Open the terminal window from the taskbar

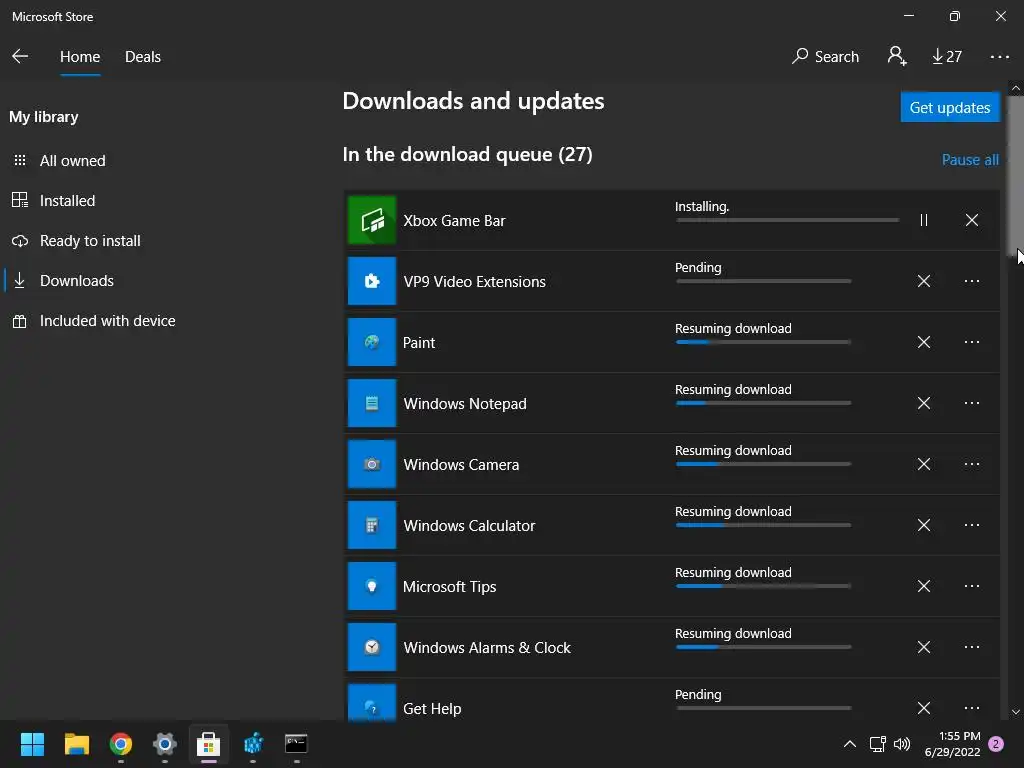[296, 744]
